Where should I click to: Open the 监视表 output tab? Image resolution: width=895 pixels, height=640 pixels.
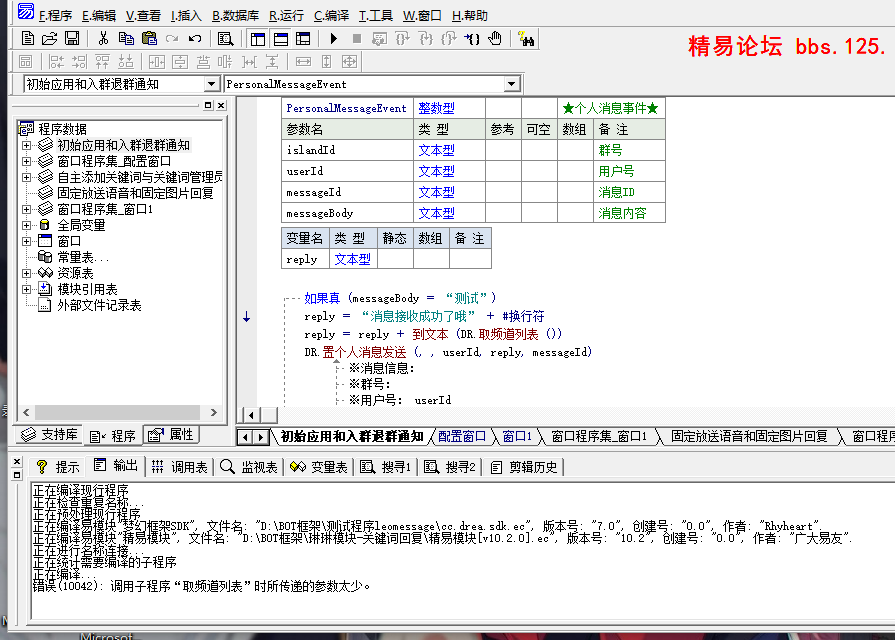tap(248, 467)
